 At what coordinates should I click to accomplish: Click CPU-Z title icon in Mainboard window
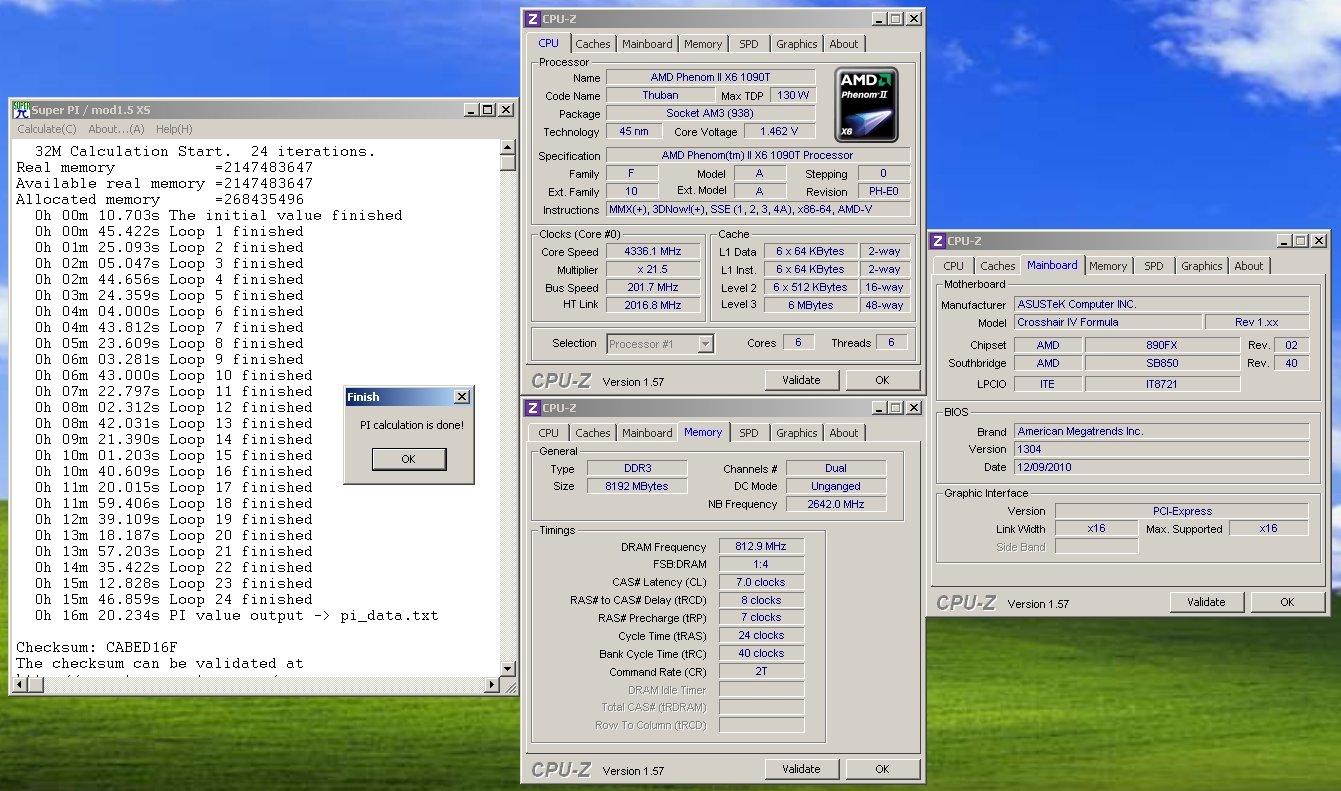(x=938, y=241)
